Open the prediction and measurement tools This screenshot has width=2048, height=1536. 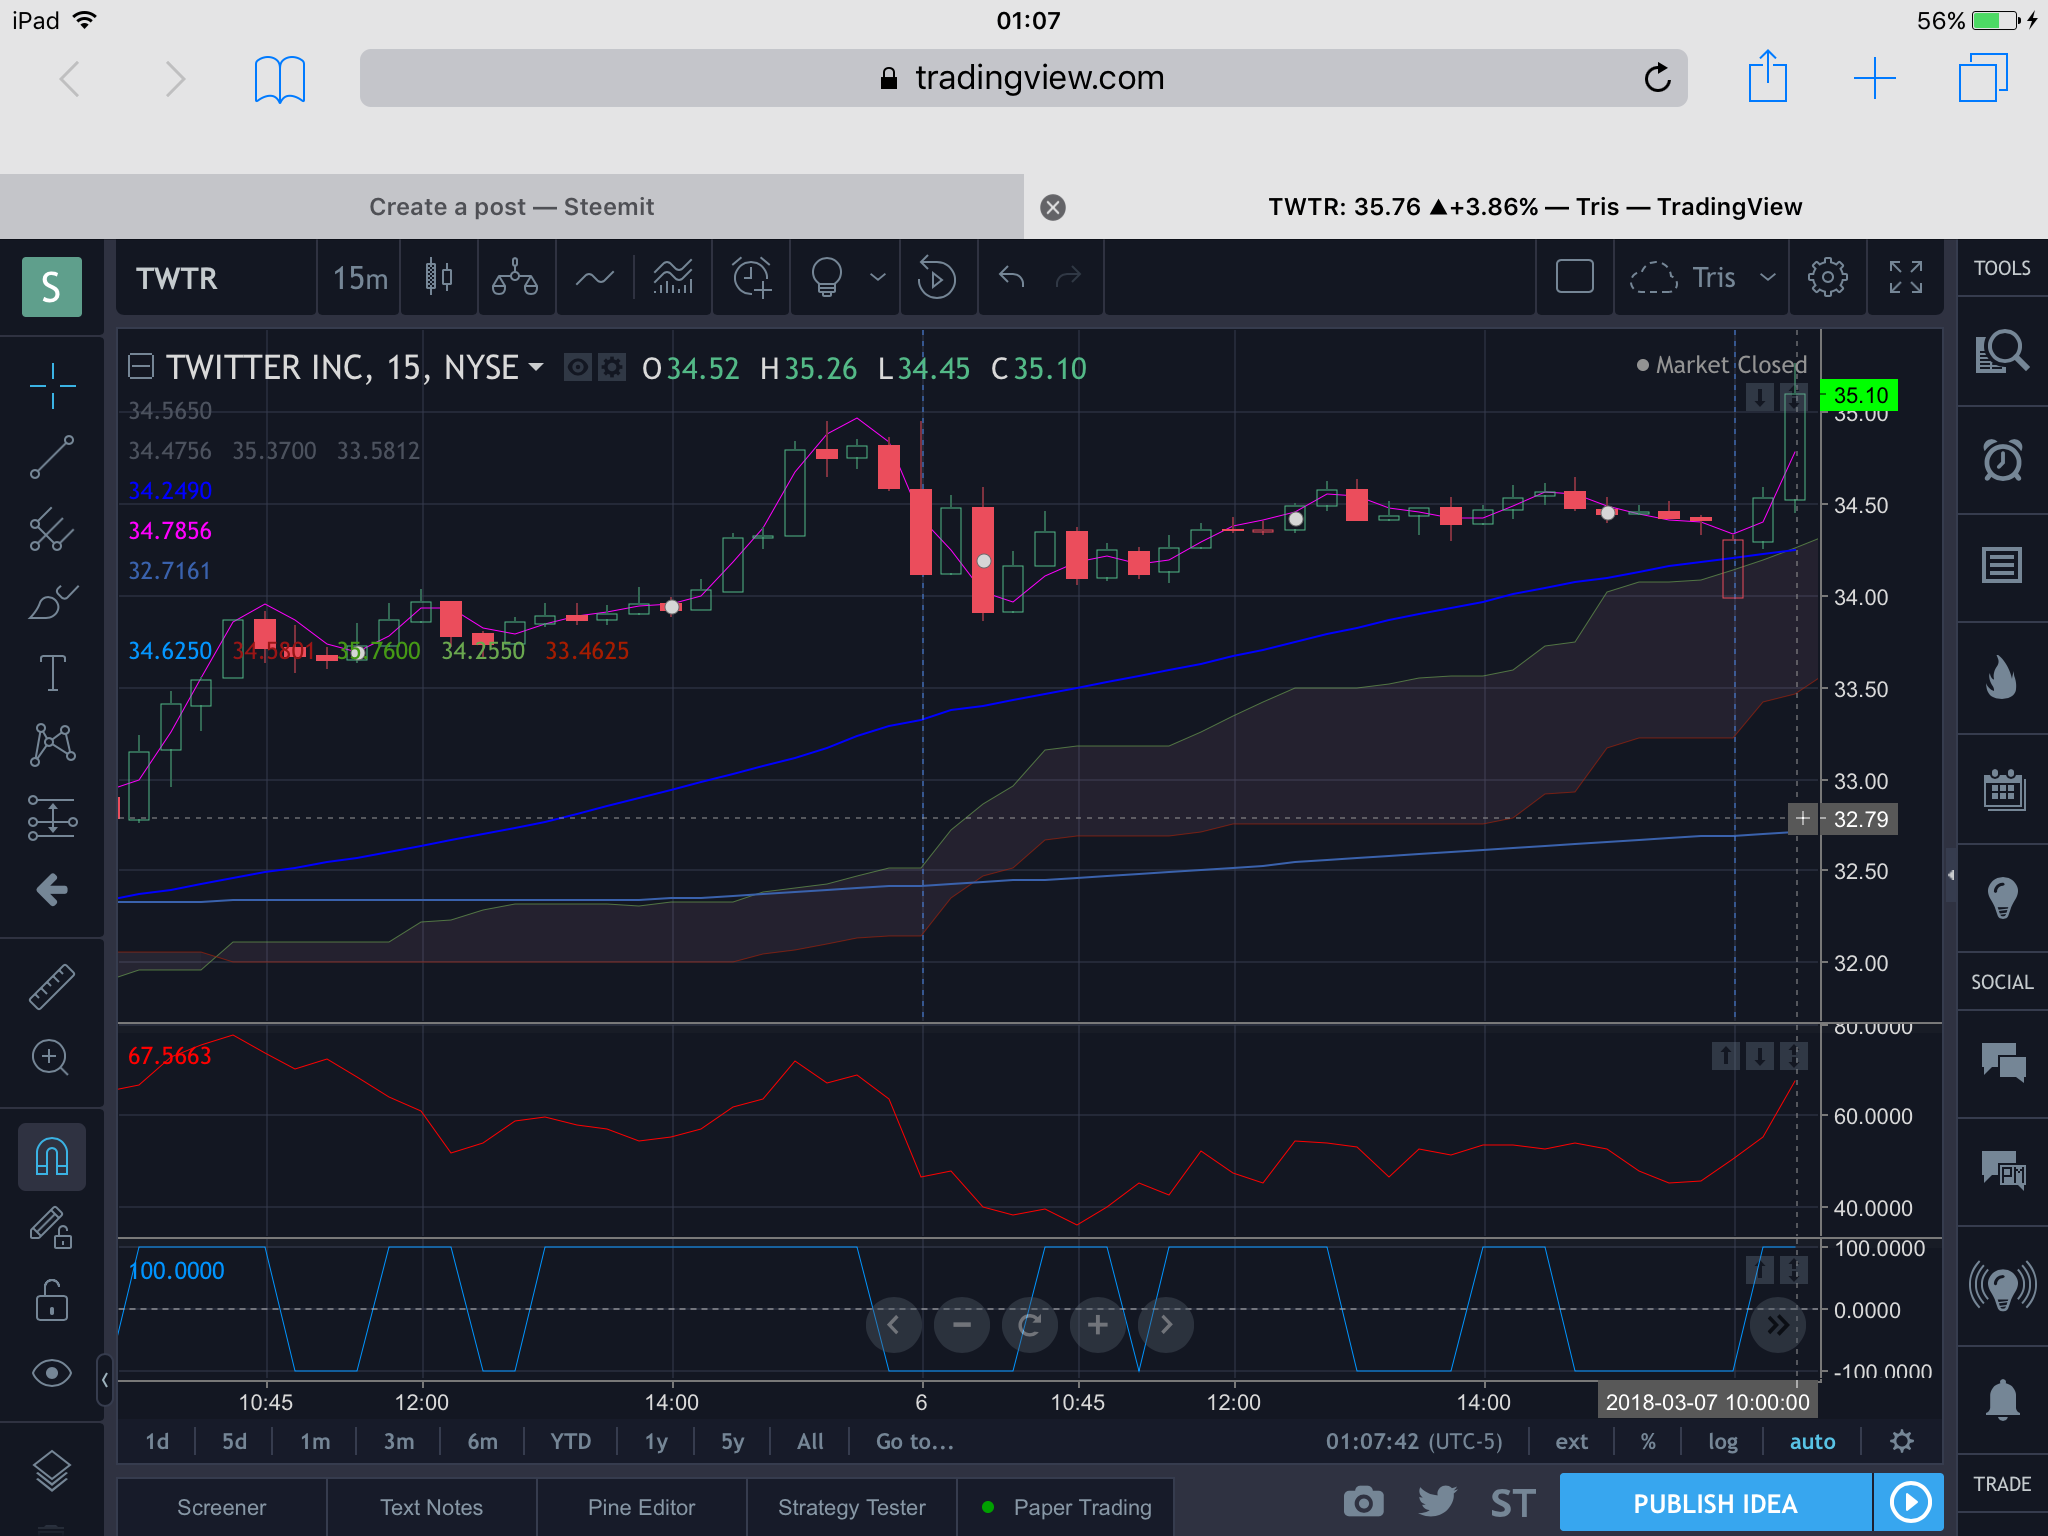tap(52, 817)
